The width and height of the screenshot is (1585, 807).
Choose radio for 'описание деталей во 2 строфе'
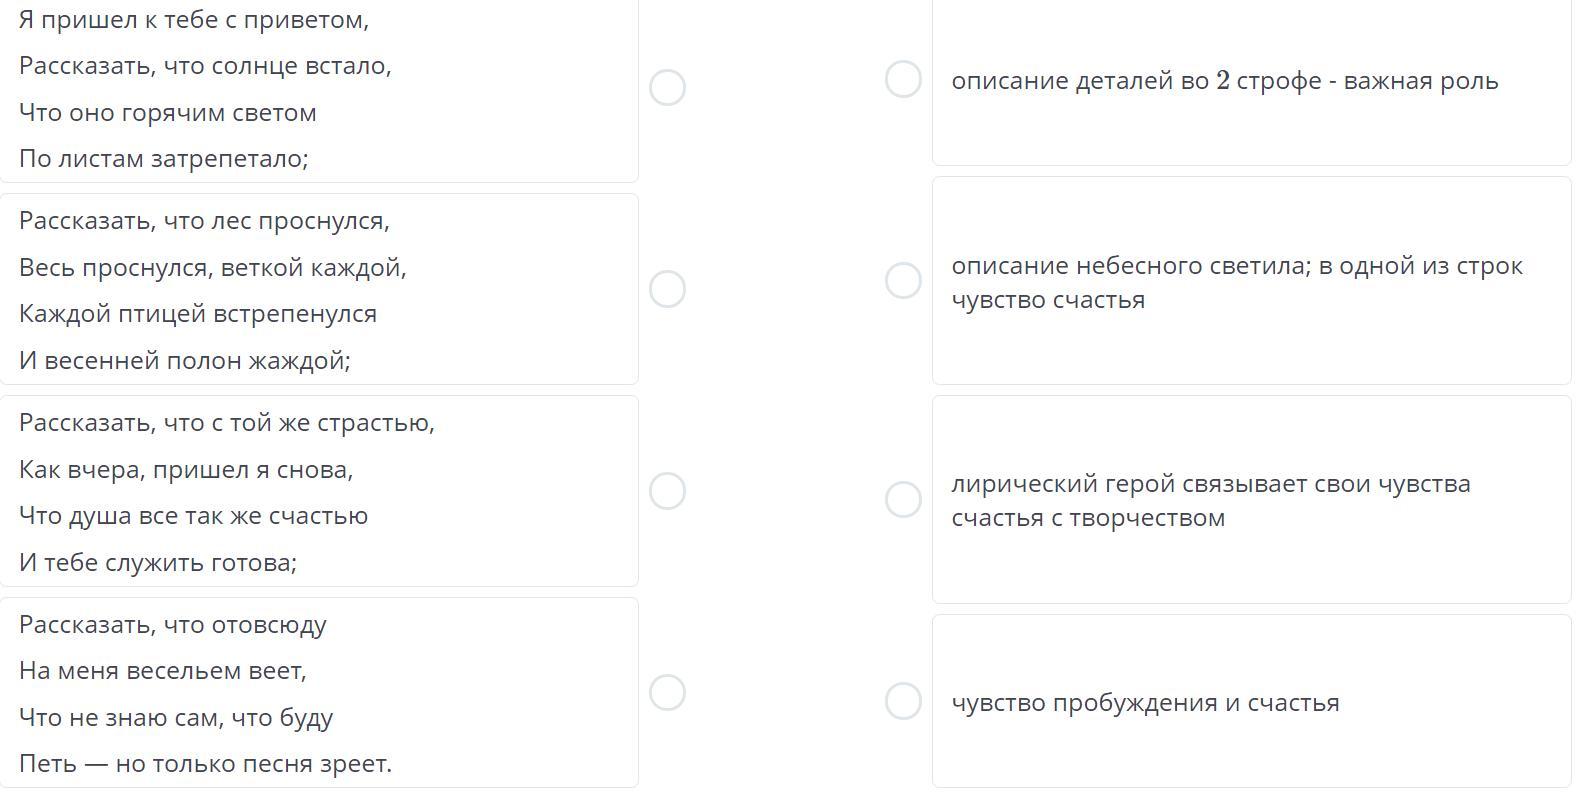tap(903, 79)
